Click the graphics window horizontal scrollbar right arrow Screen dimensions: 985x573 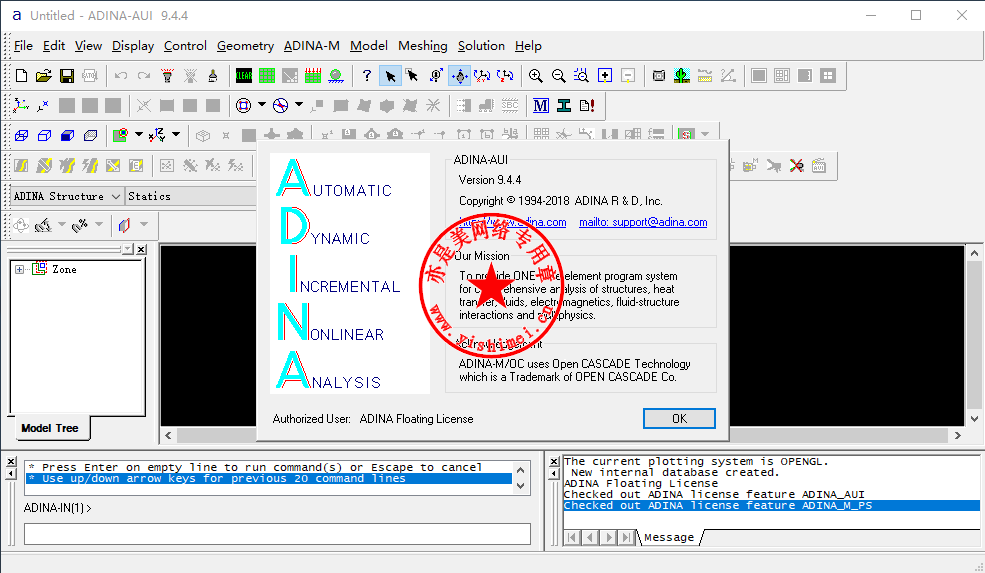pos(957,435)
